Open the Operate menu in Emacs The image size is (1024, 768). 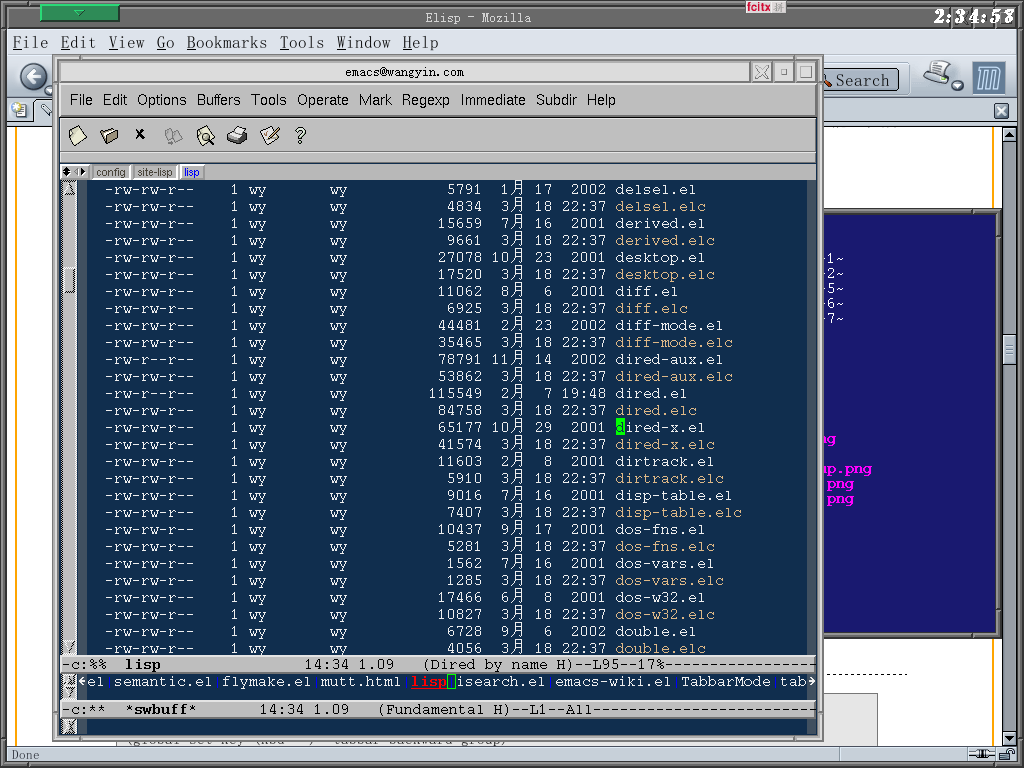(322, 100)
